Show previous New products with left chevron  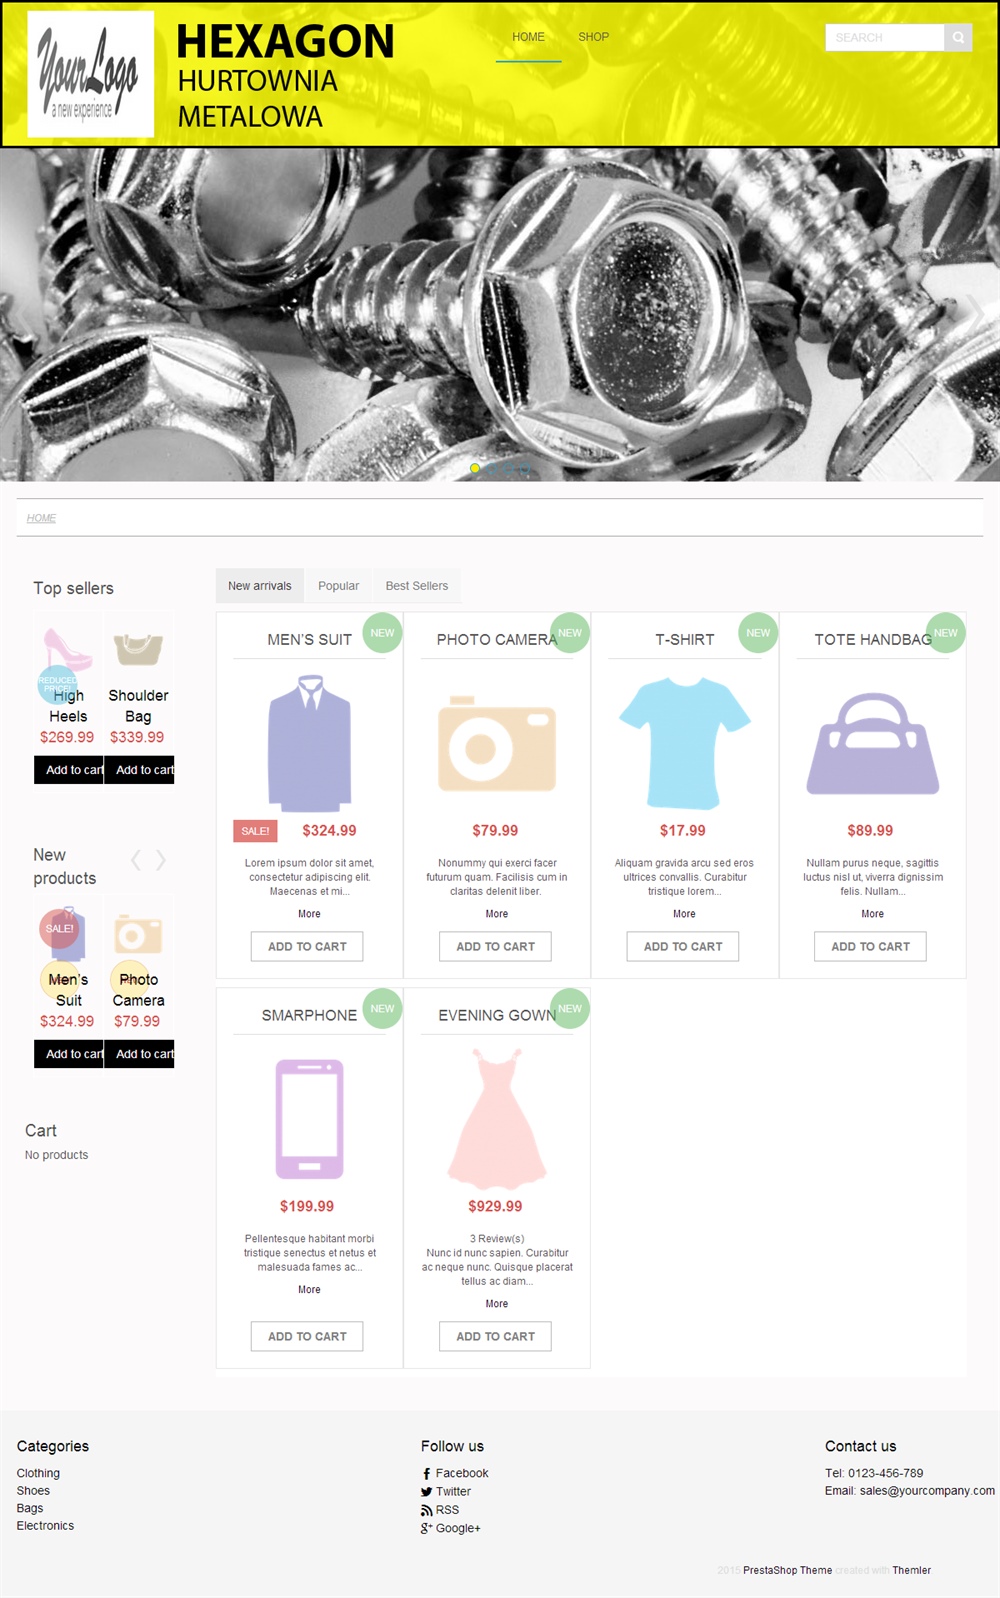click(137, 860)
